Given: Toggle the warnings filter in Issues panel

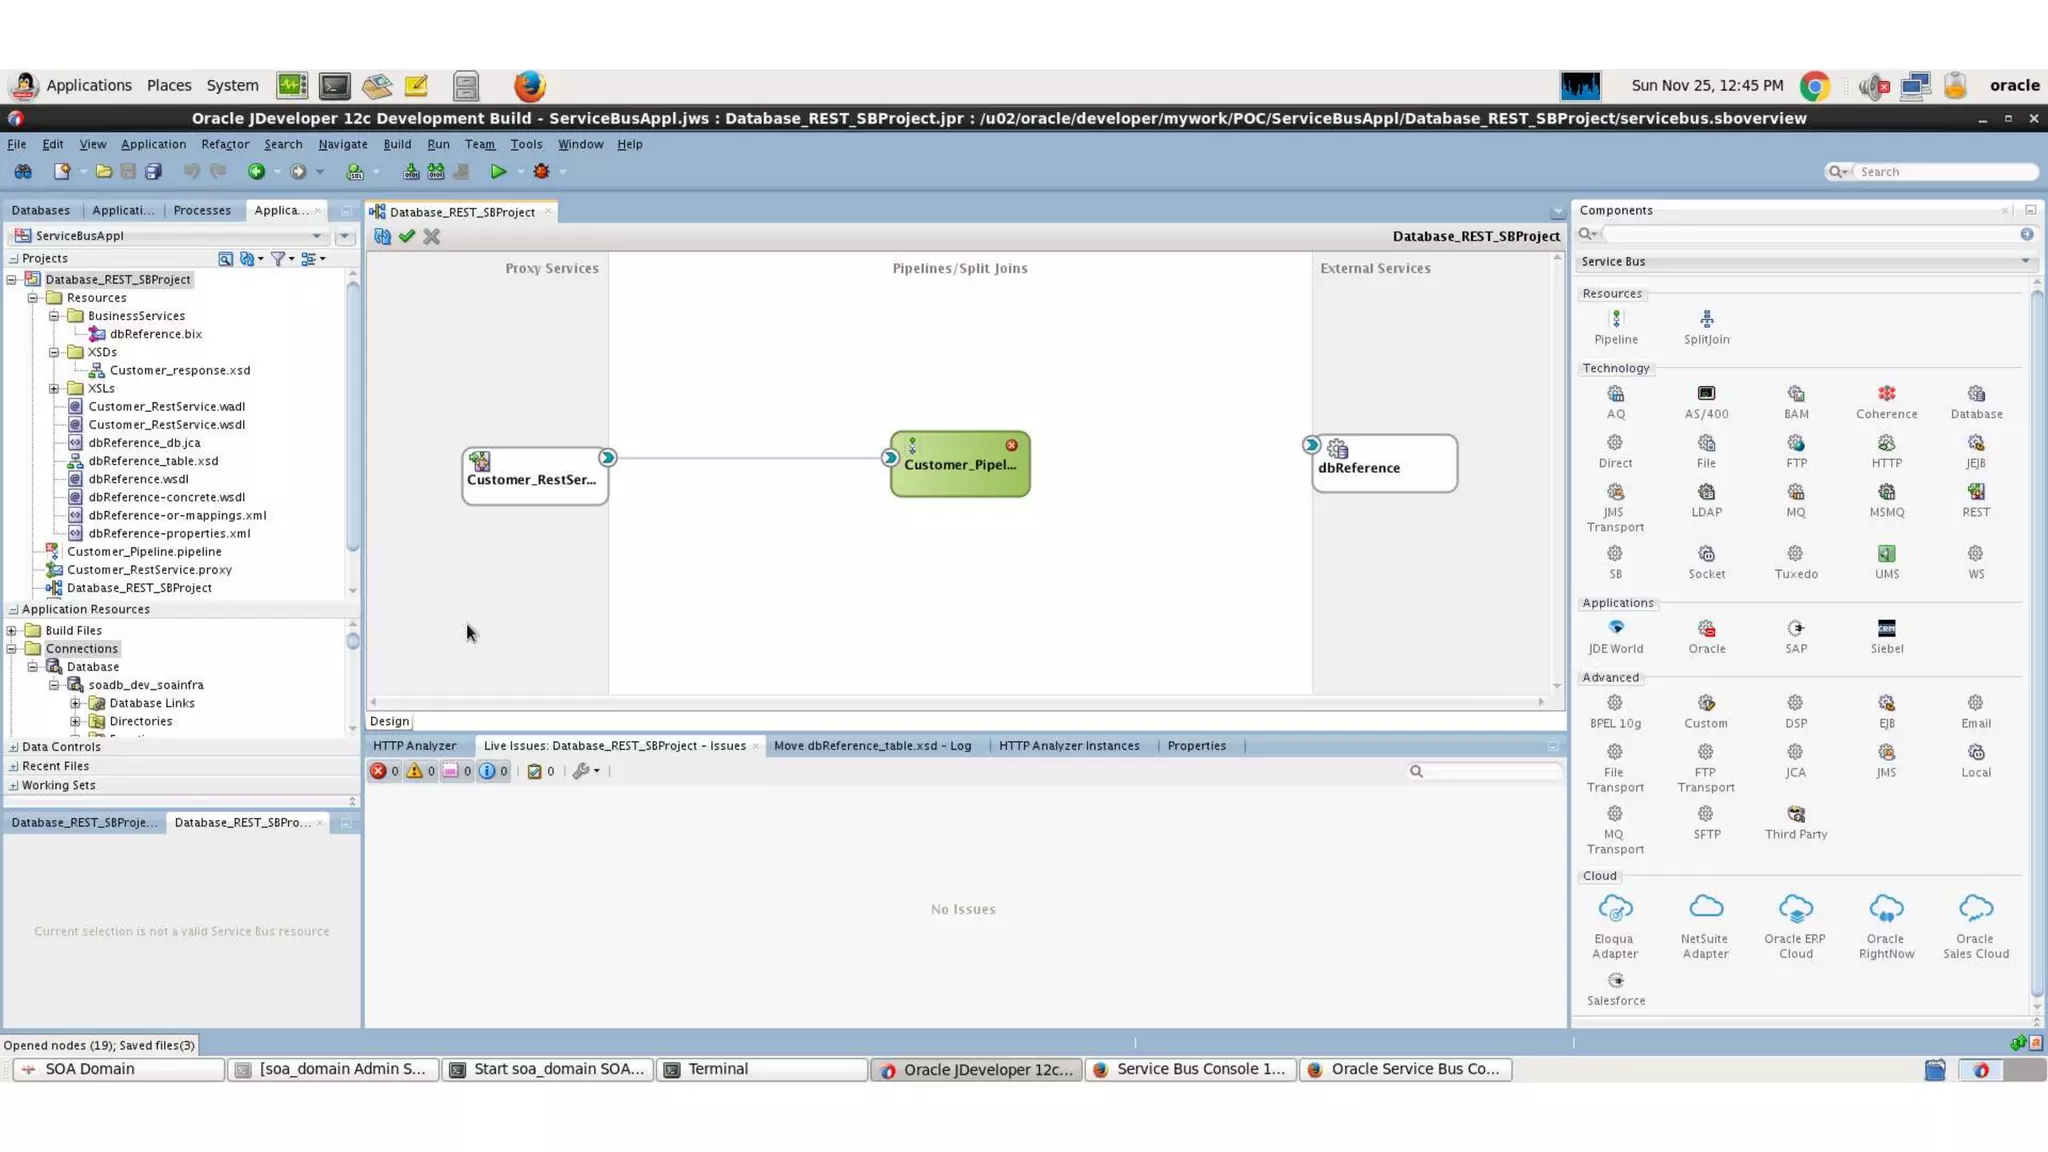Looking at the screenshot, I should tap(415, 771).
